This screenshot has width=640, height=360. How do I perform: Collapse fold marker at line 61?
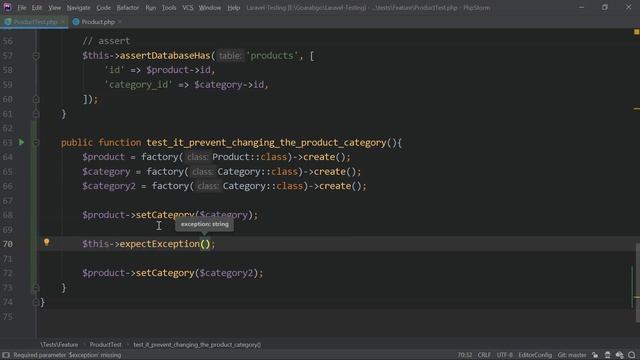point(36,114)
